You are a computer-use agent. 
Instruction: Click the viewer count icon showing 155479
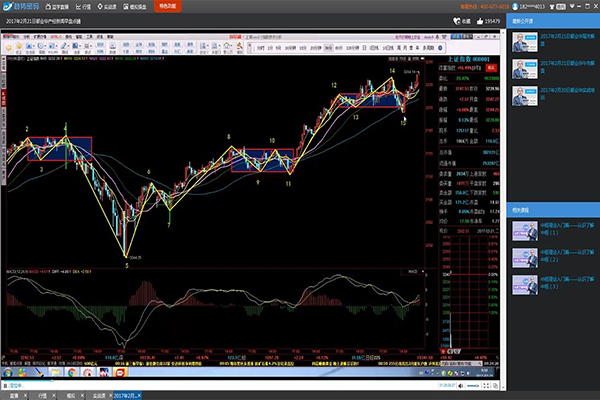coord(479,19)
